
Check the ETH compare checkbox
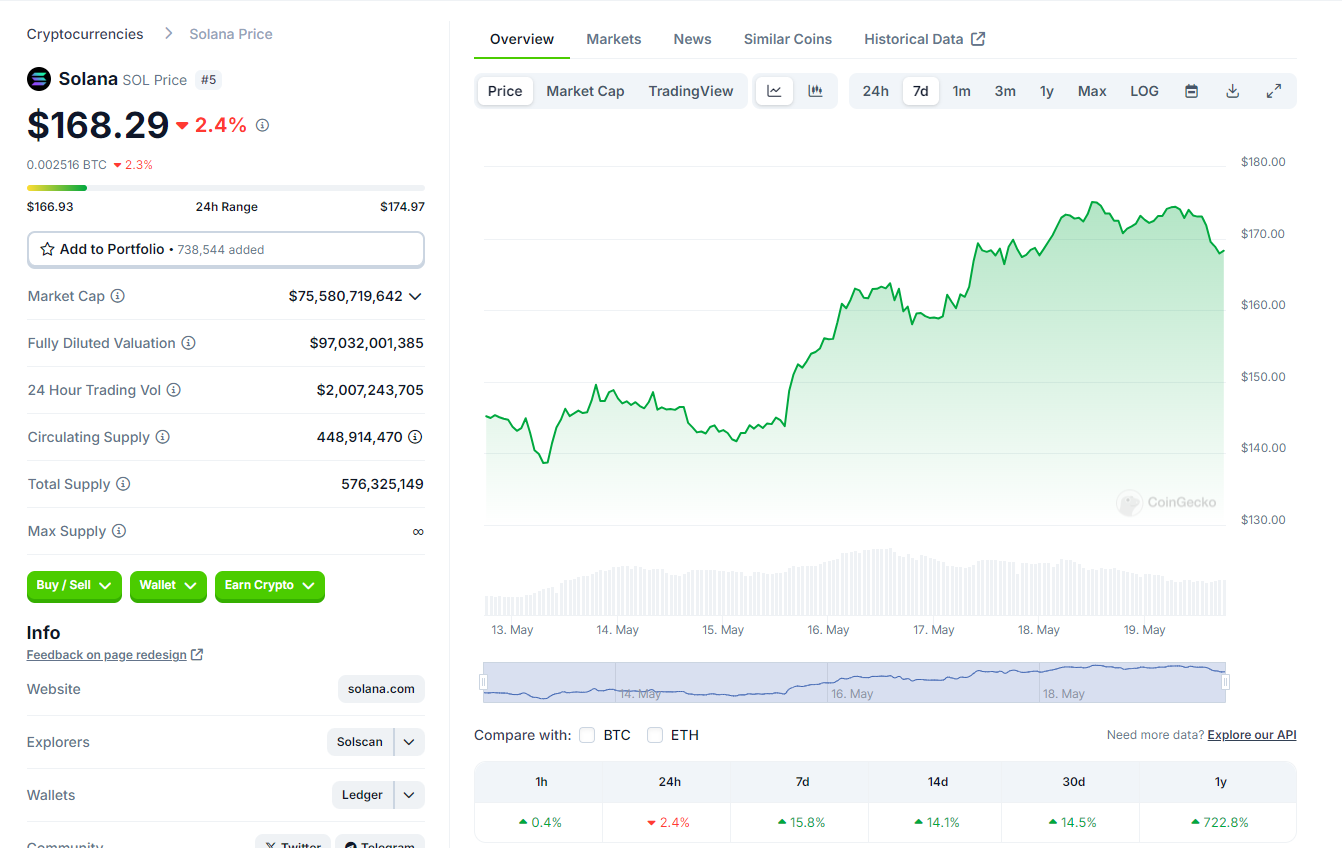point(655,735)
